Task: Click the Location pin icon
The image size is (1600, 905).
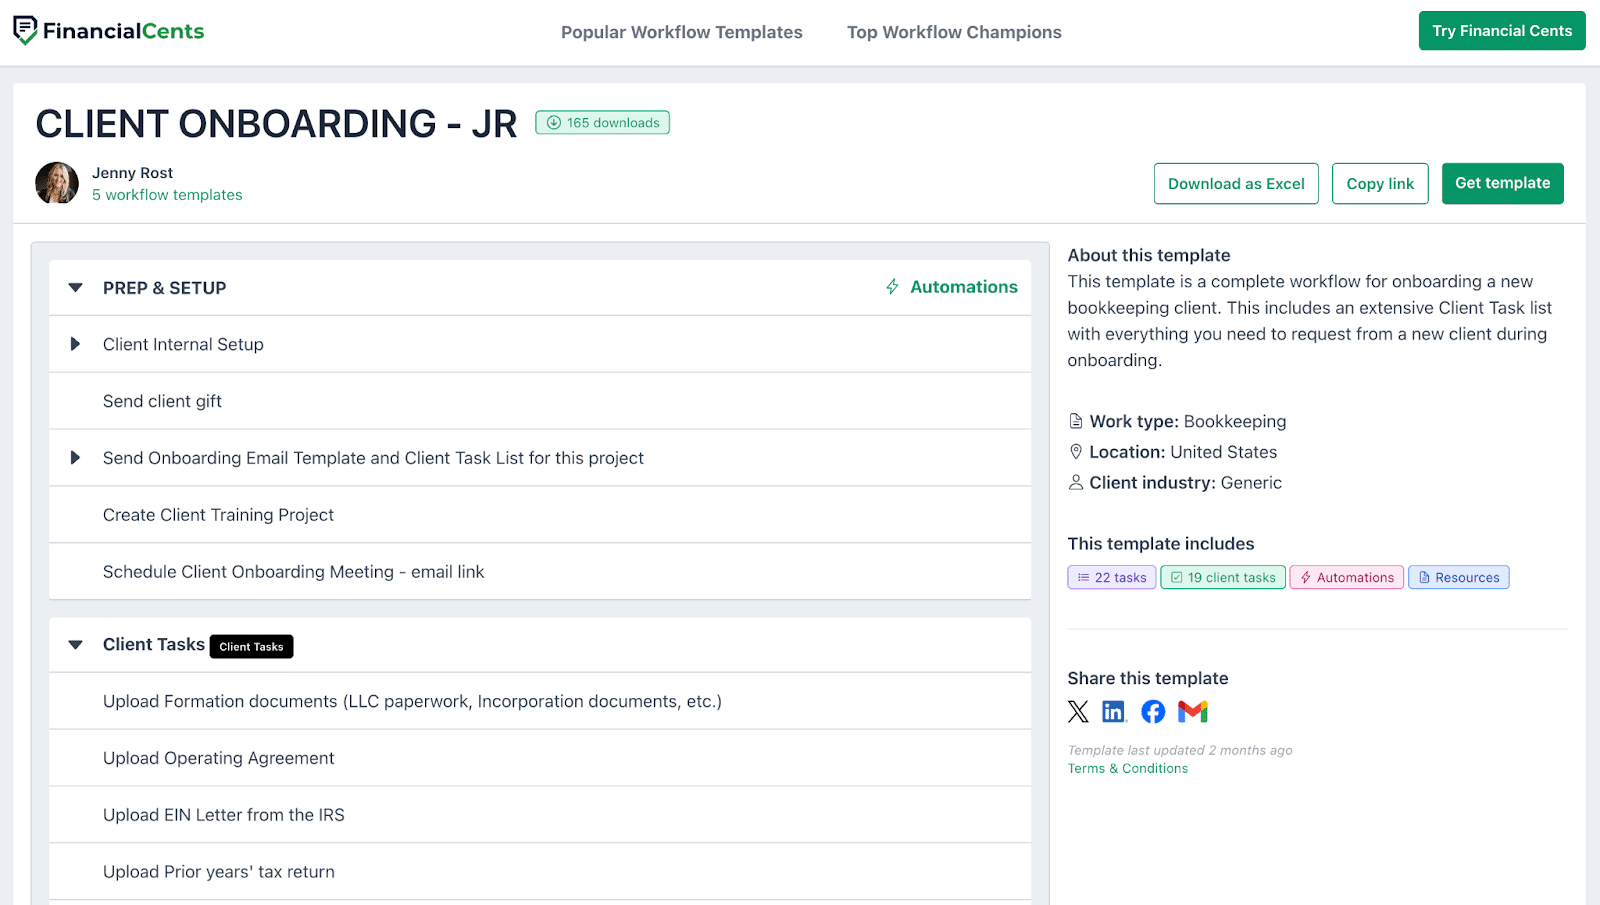Action: tap(1076, 452)
